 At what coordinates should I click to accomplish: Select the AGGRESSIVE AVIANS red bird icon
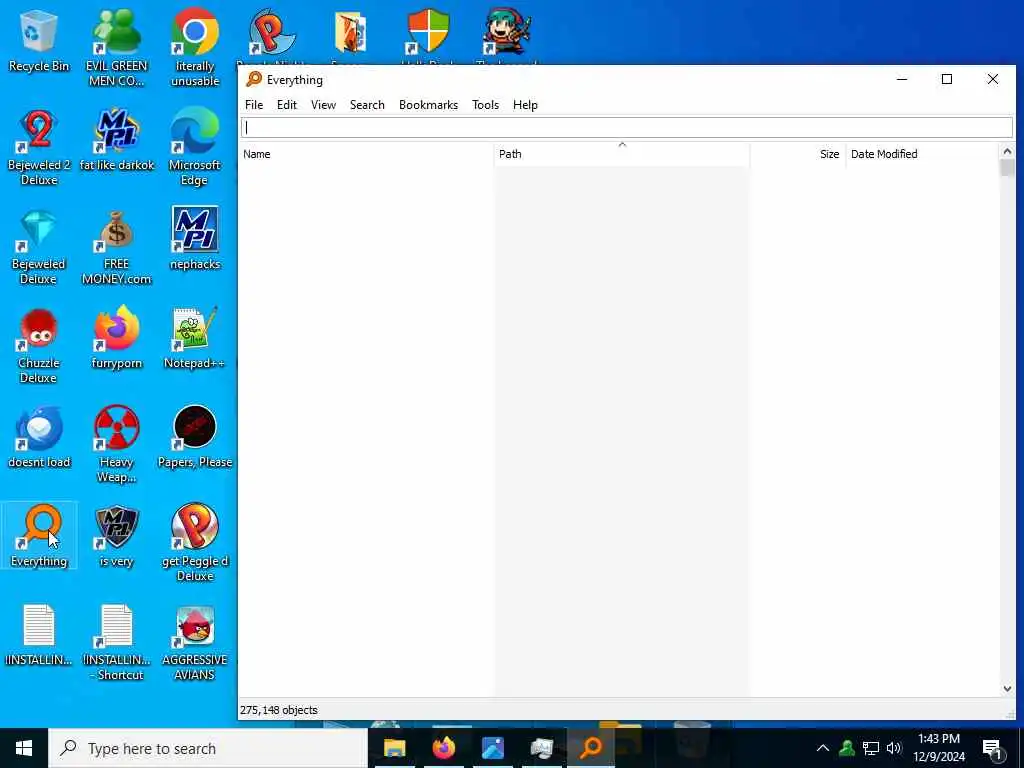pyautogui.click(x=195, y=643)
